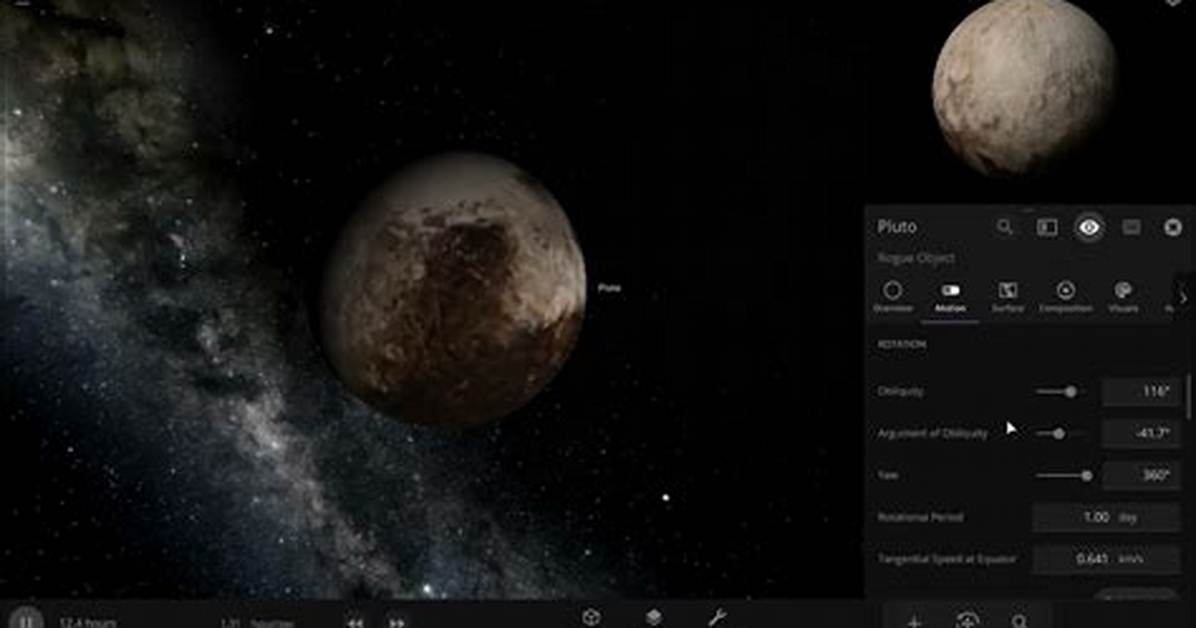Switch to the Overview tab
The height and width of the screenshot is (628, 1196).
892,296
